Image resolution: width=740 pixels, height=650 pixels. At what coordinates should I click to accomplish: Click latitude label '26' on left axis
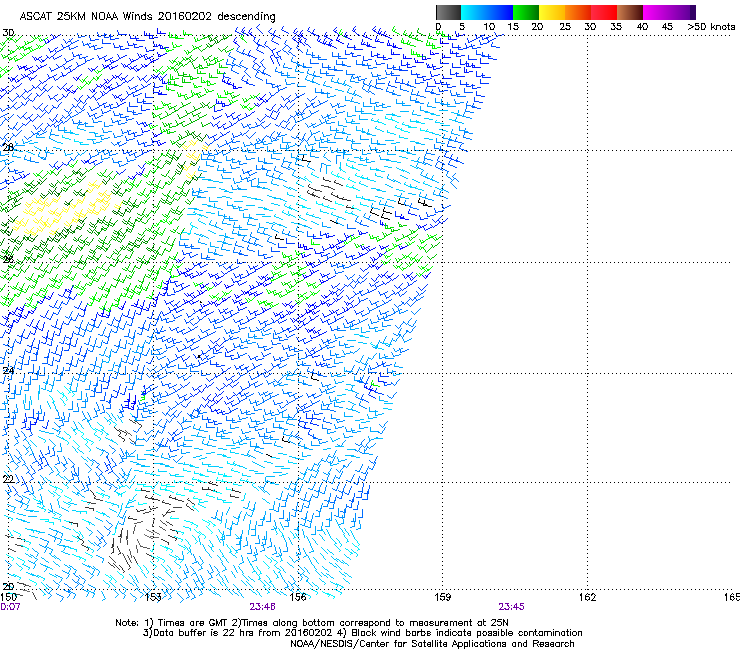tap(8, 260)
